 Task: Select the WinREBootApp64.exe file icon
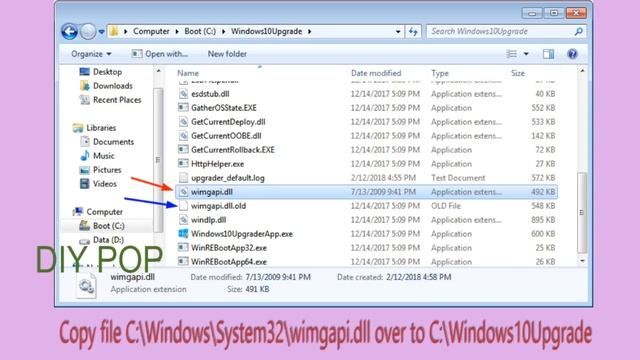[x=184, y=262]
